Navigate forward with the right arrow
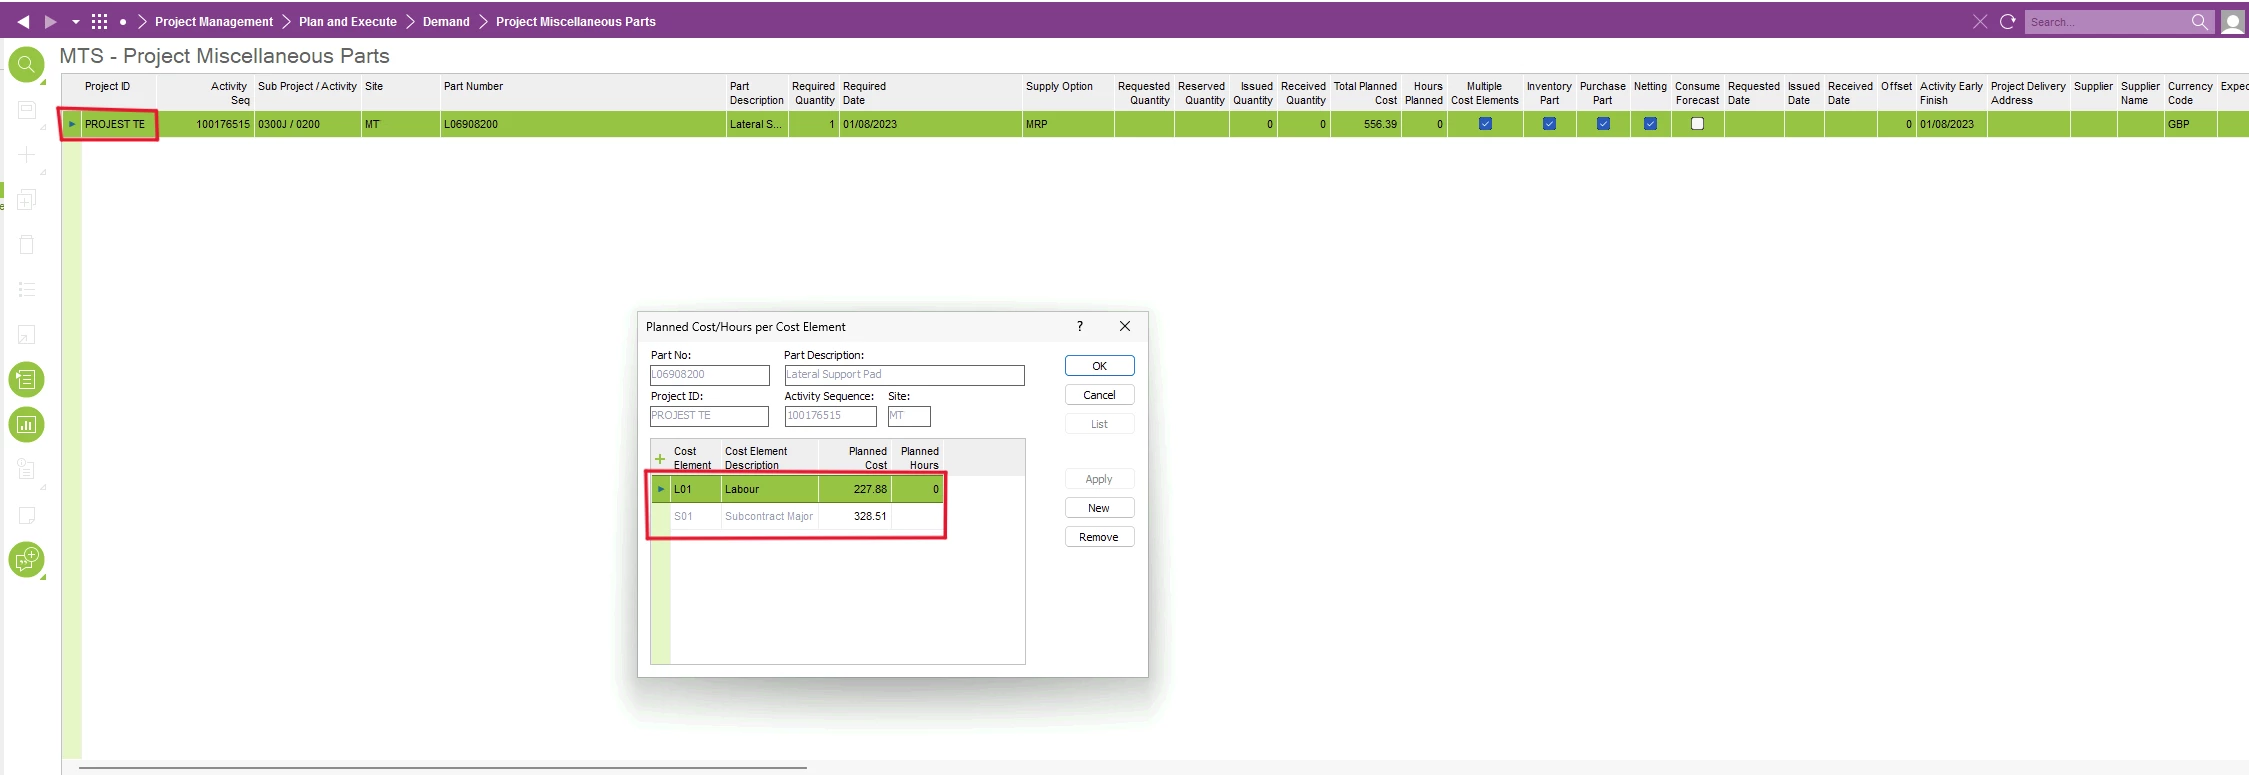The image size is (2249, 775). coord(50,21)
